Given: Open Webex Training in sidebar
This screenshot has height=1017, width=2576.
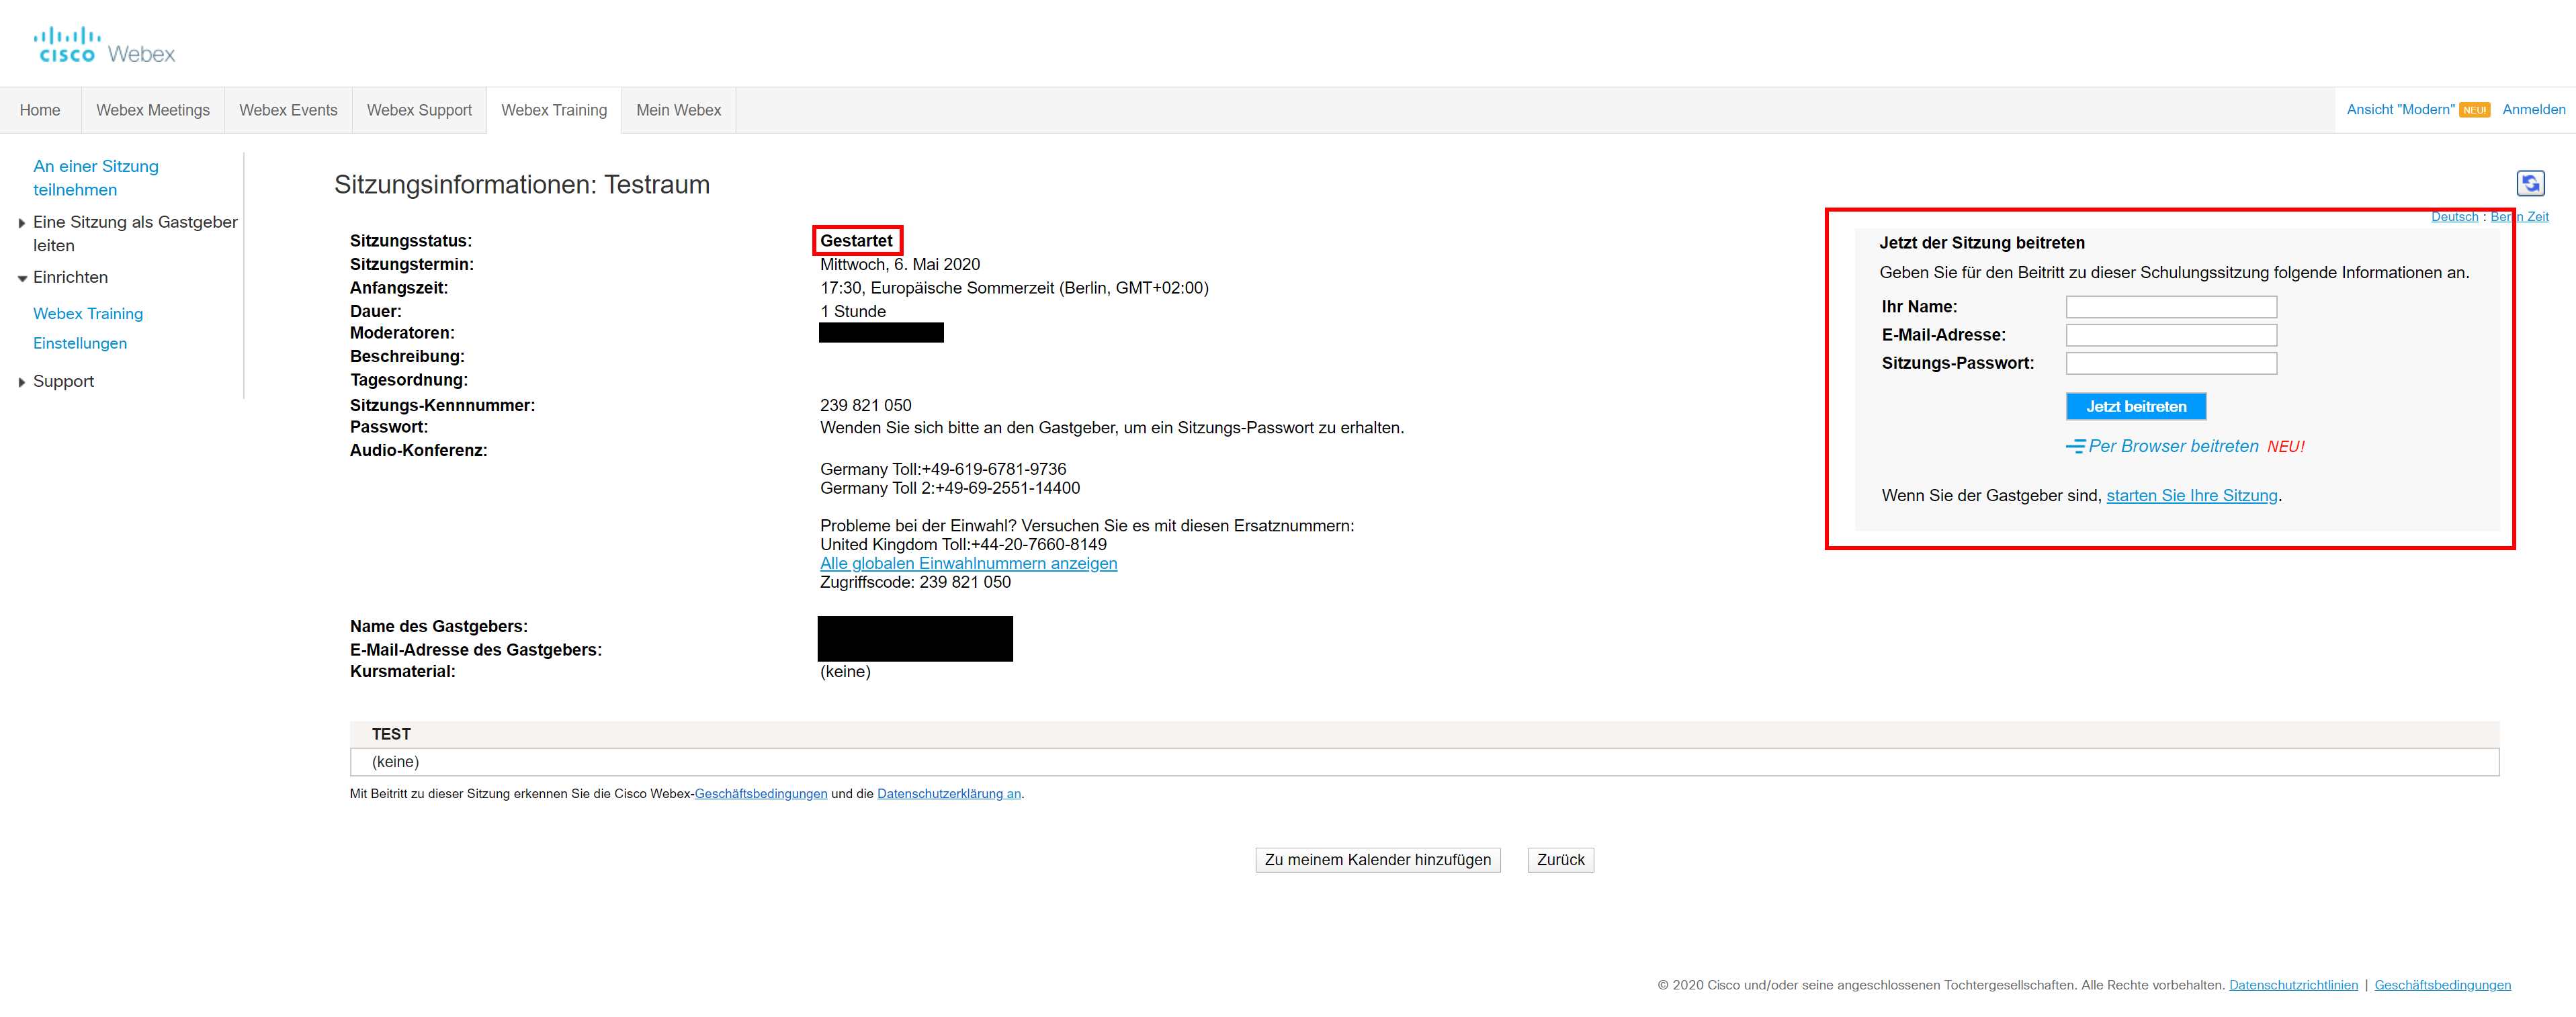Looking at the screenshot, I should 88,314.
